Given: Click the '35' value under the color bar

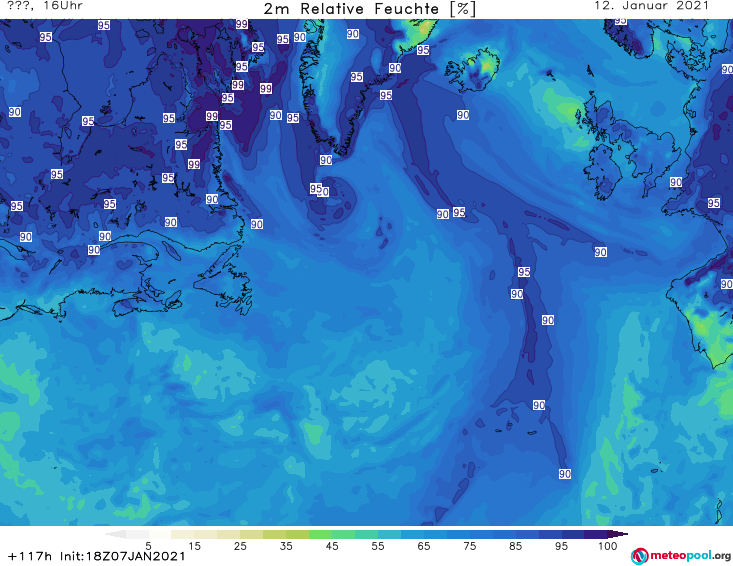Looking at the screenshot, I should click(x=286, y=546).
